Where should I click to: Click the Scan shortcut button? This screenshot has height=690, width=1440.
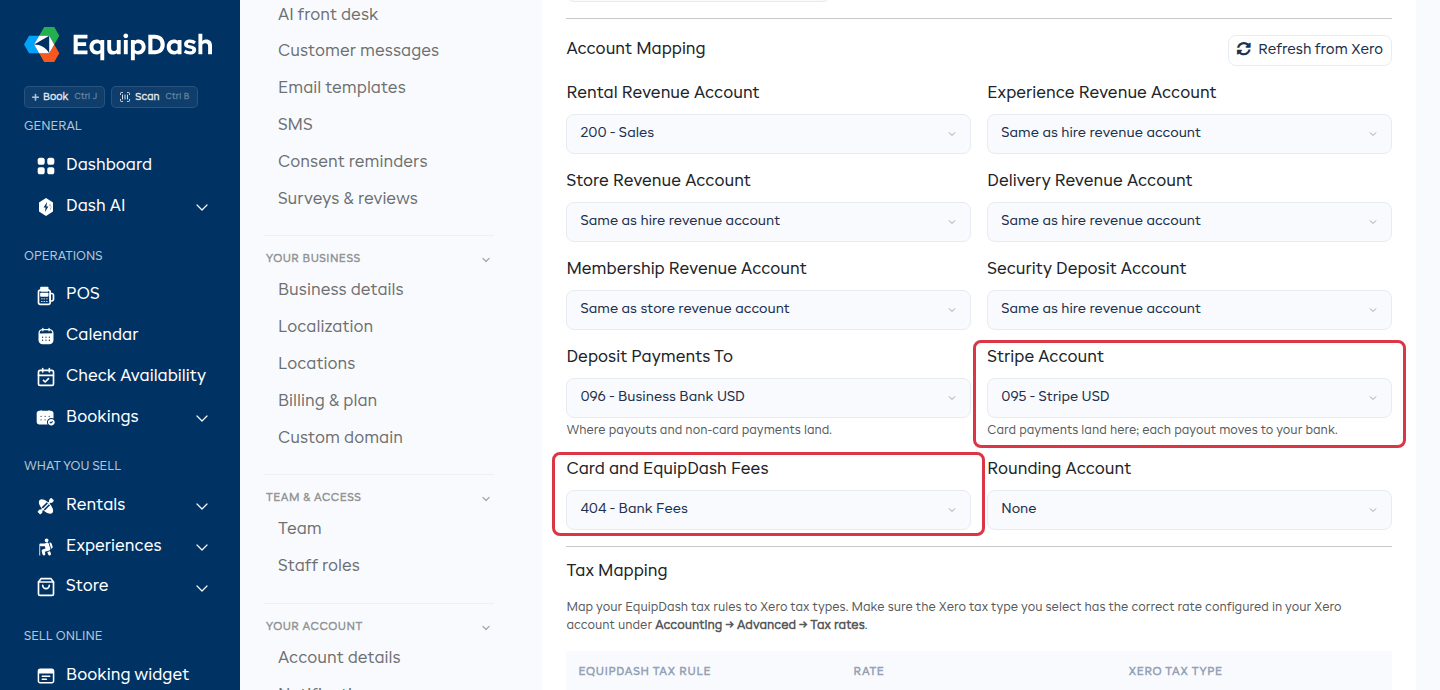coord(154,97)
